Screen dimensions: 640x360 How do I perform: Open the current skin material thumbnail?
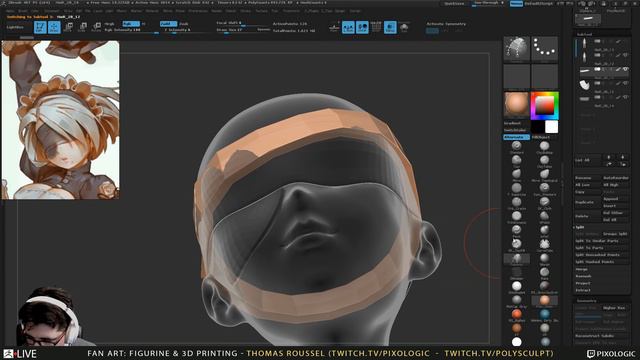coord(516,104)
